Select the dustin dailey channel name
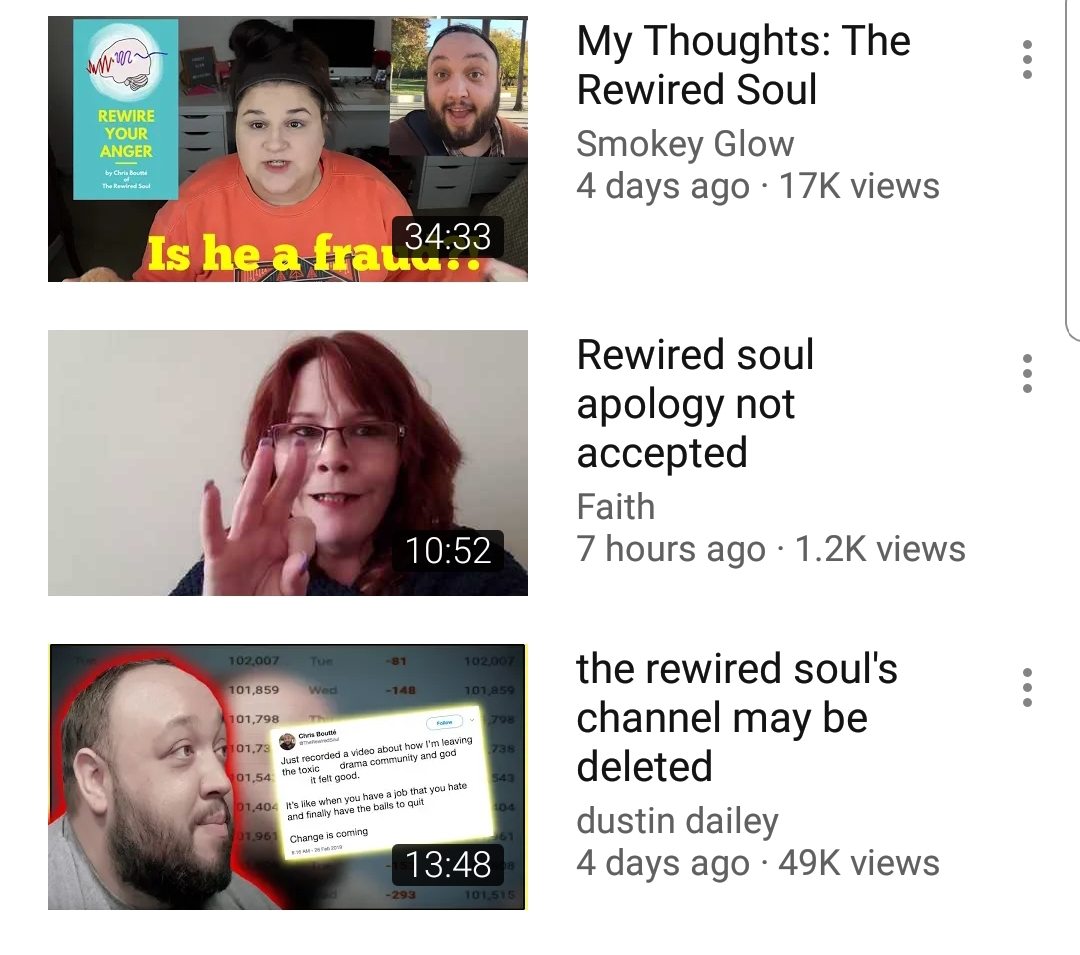 (677, 821)
